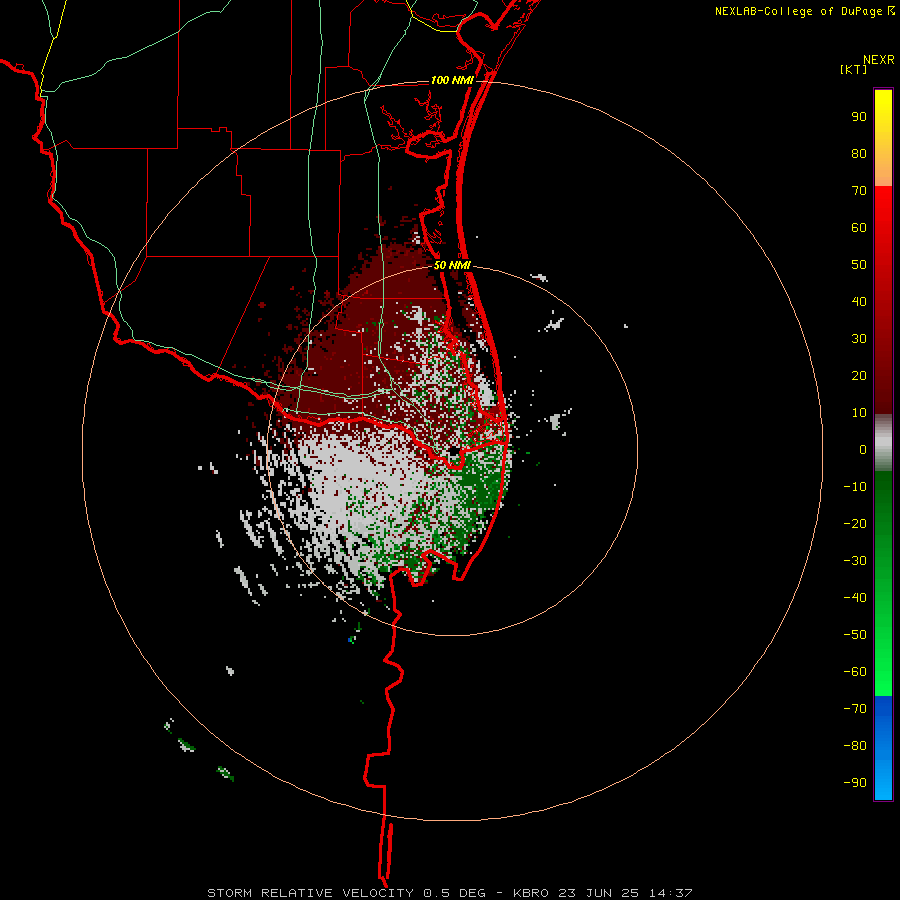Click the 100 NMI range ring label

coord(452,80)
